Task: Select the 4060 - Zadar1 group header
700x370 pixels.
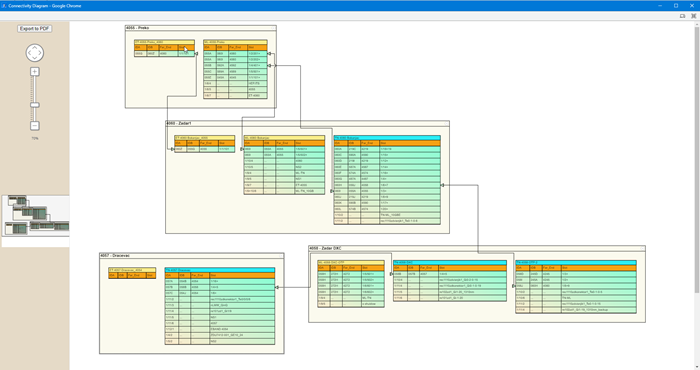Action: point(307,123)
